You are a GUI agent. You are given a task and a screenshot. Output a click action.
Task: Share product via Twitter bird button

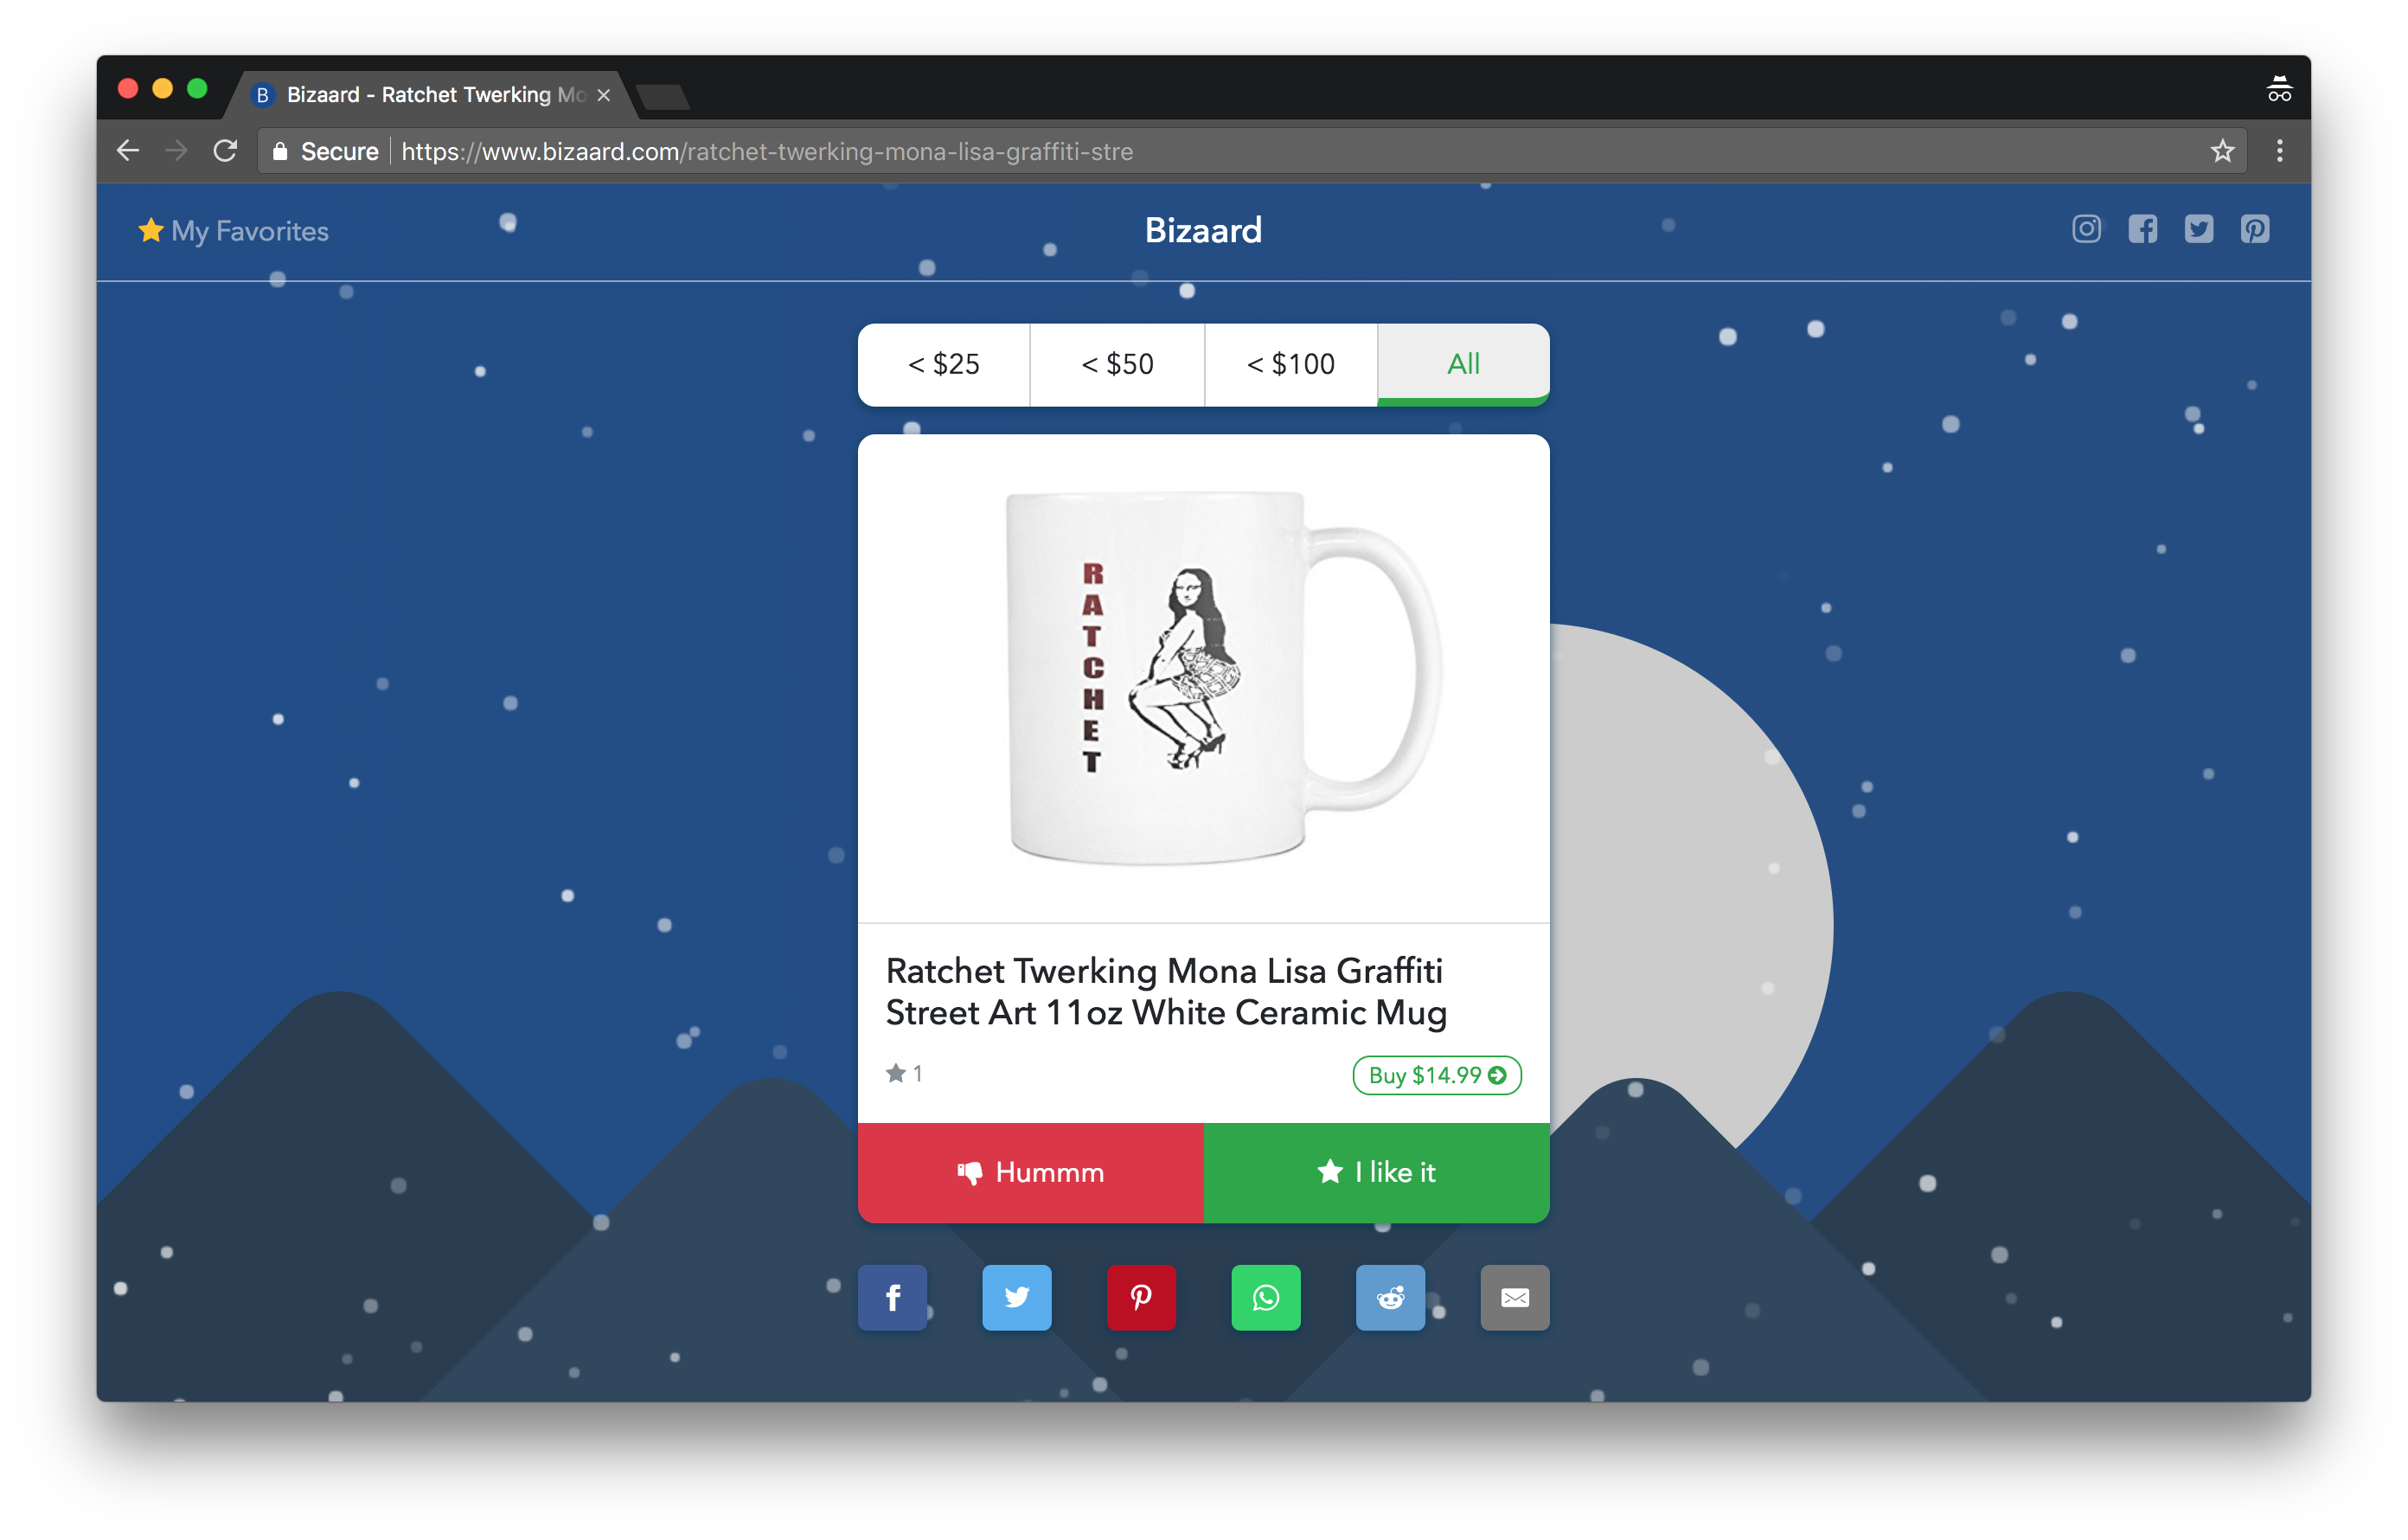[x=1016, y=1297]
